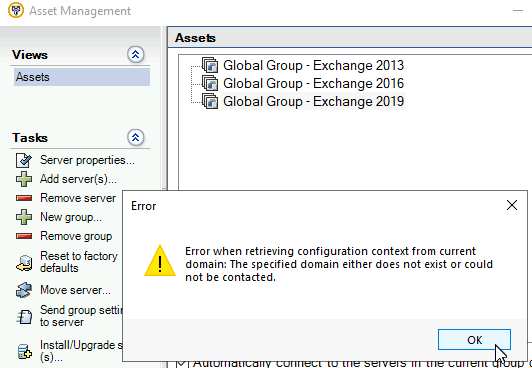Click OK in the Error dialog

click(474, 340)
